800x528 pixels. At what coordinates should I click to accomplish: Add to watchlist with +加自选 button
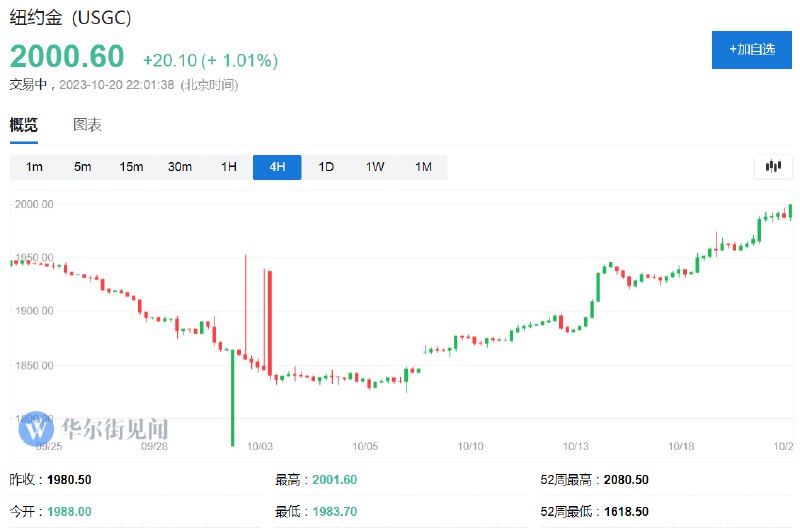[x=752, y=49]
